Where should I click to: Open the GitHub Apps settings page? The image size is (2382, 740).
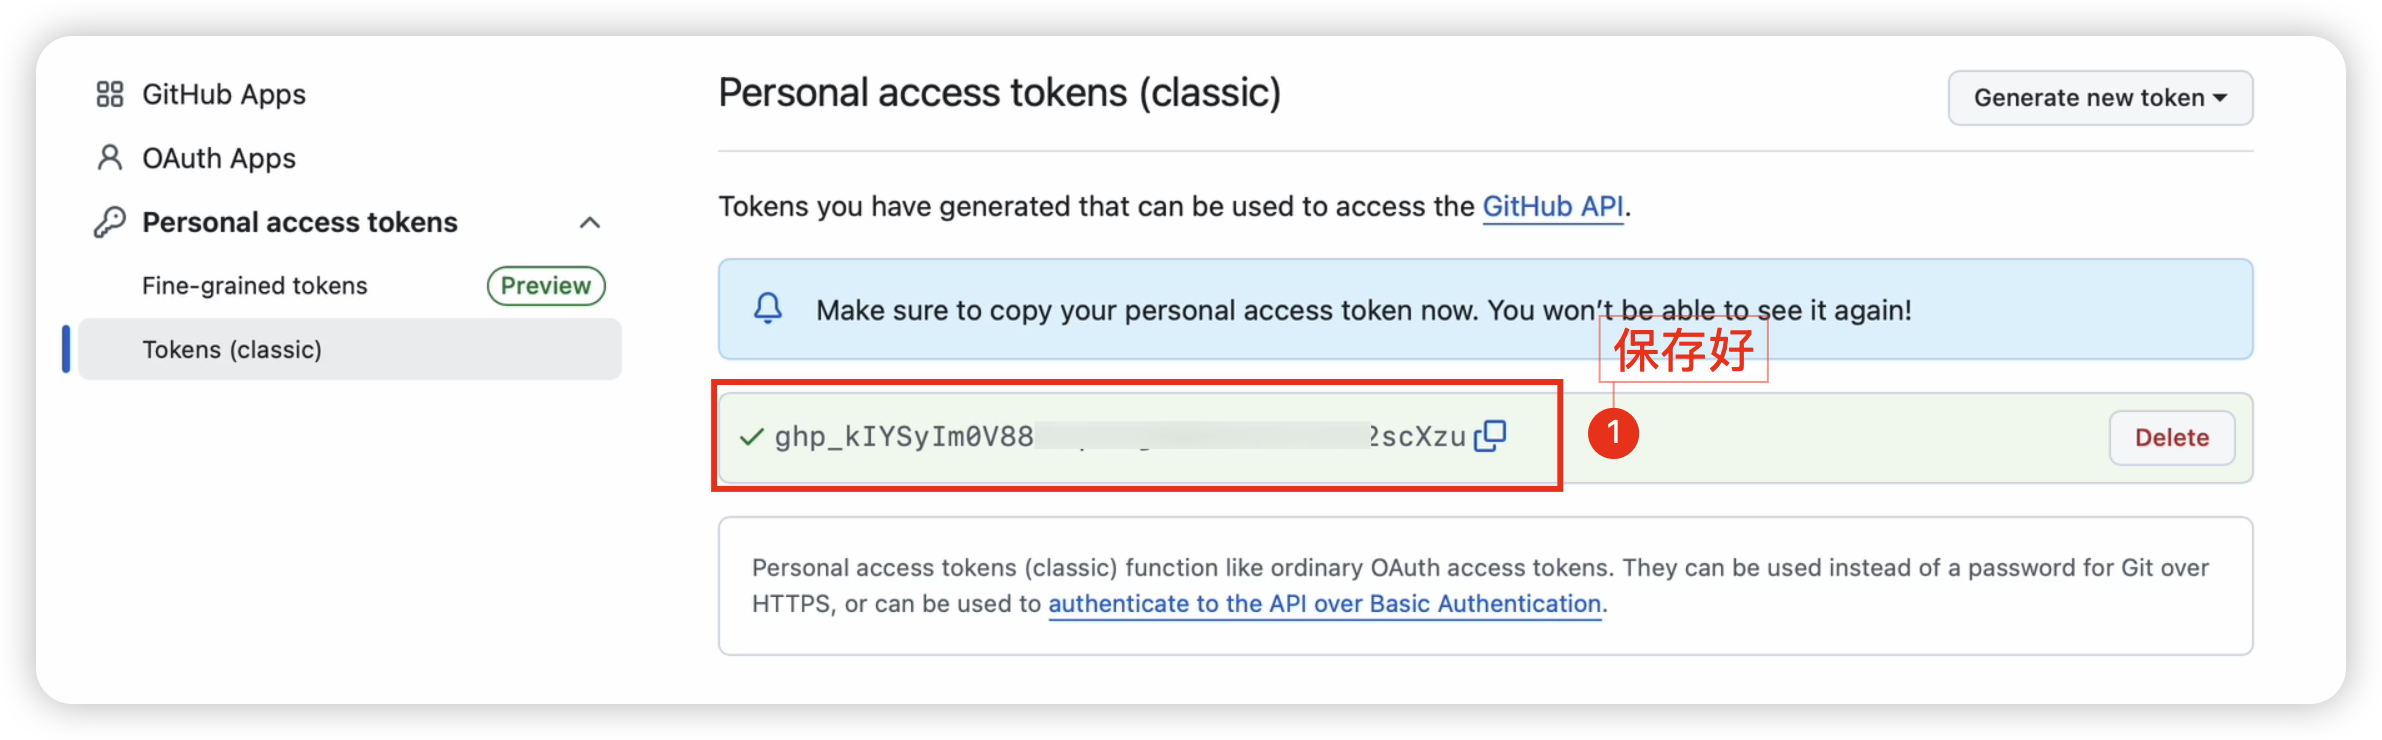224,94
